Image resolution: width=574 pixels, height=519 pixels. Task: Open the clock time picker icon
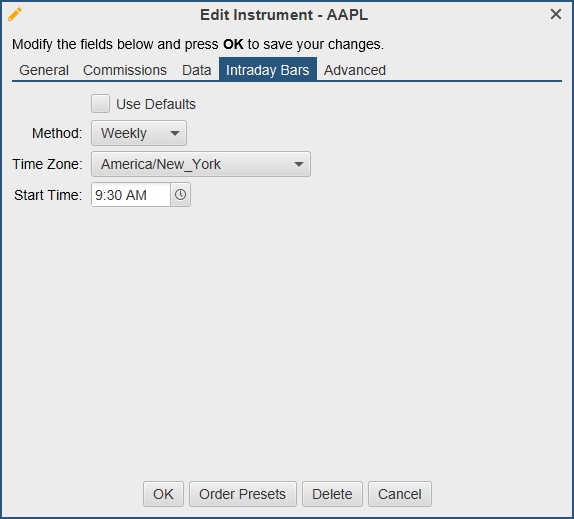coord(180,195)
